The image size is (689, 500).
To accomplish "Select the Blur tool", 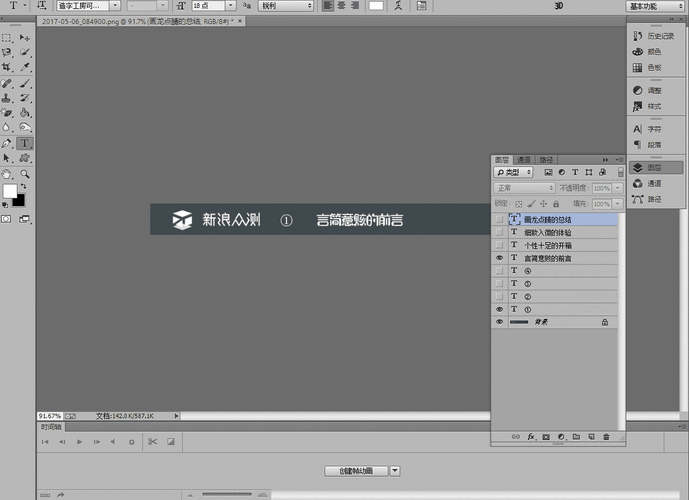I will (7, 128).
